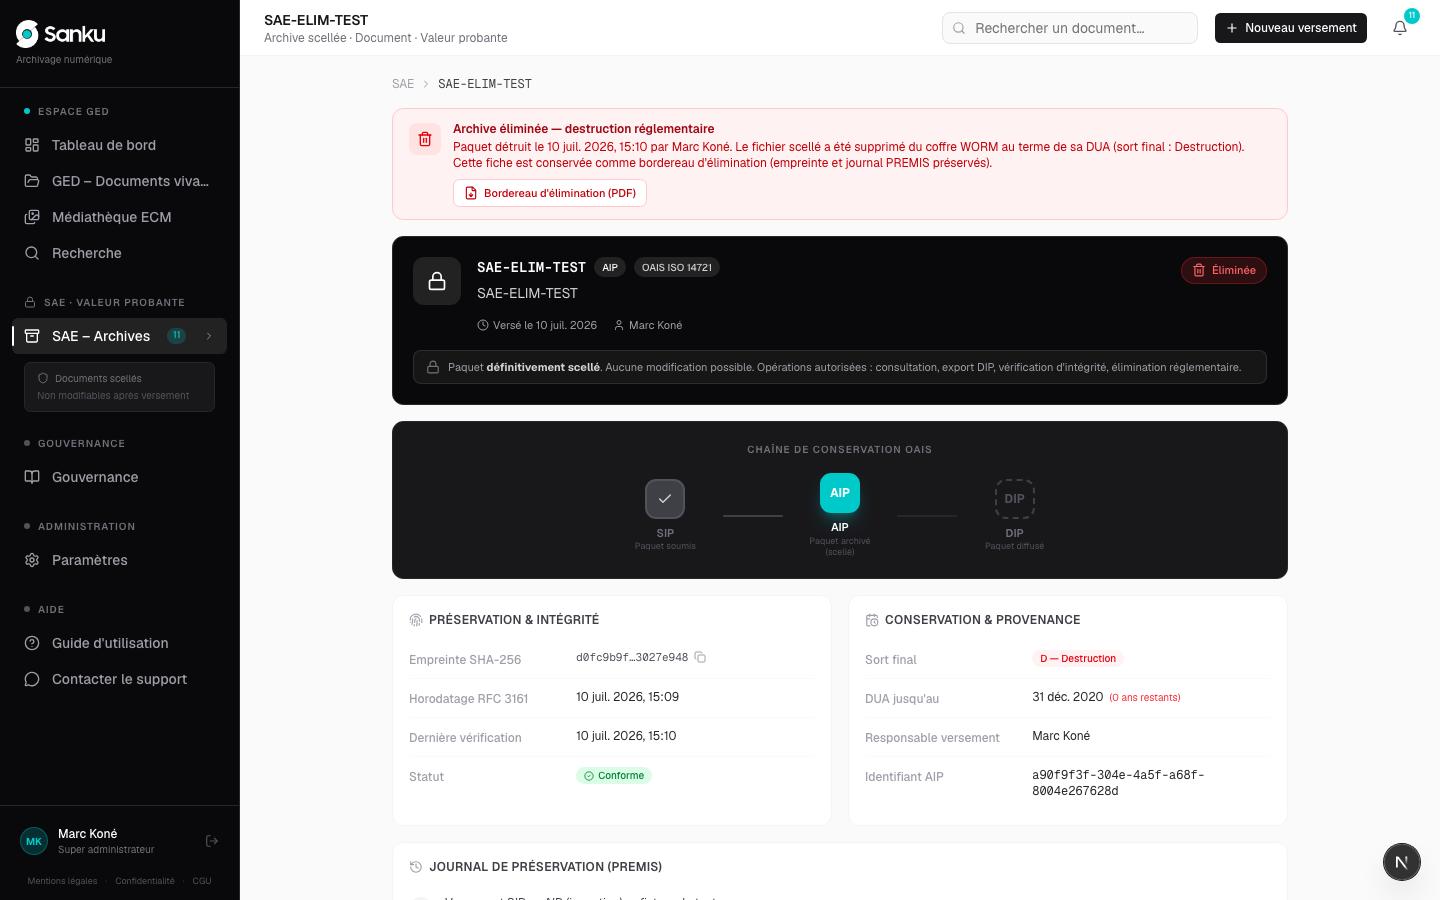Copy the SHA-256 fingerprint
Image resolution: width=1440 pixels, height=900 pixels.
[700, 657]
